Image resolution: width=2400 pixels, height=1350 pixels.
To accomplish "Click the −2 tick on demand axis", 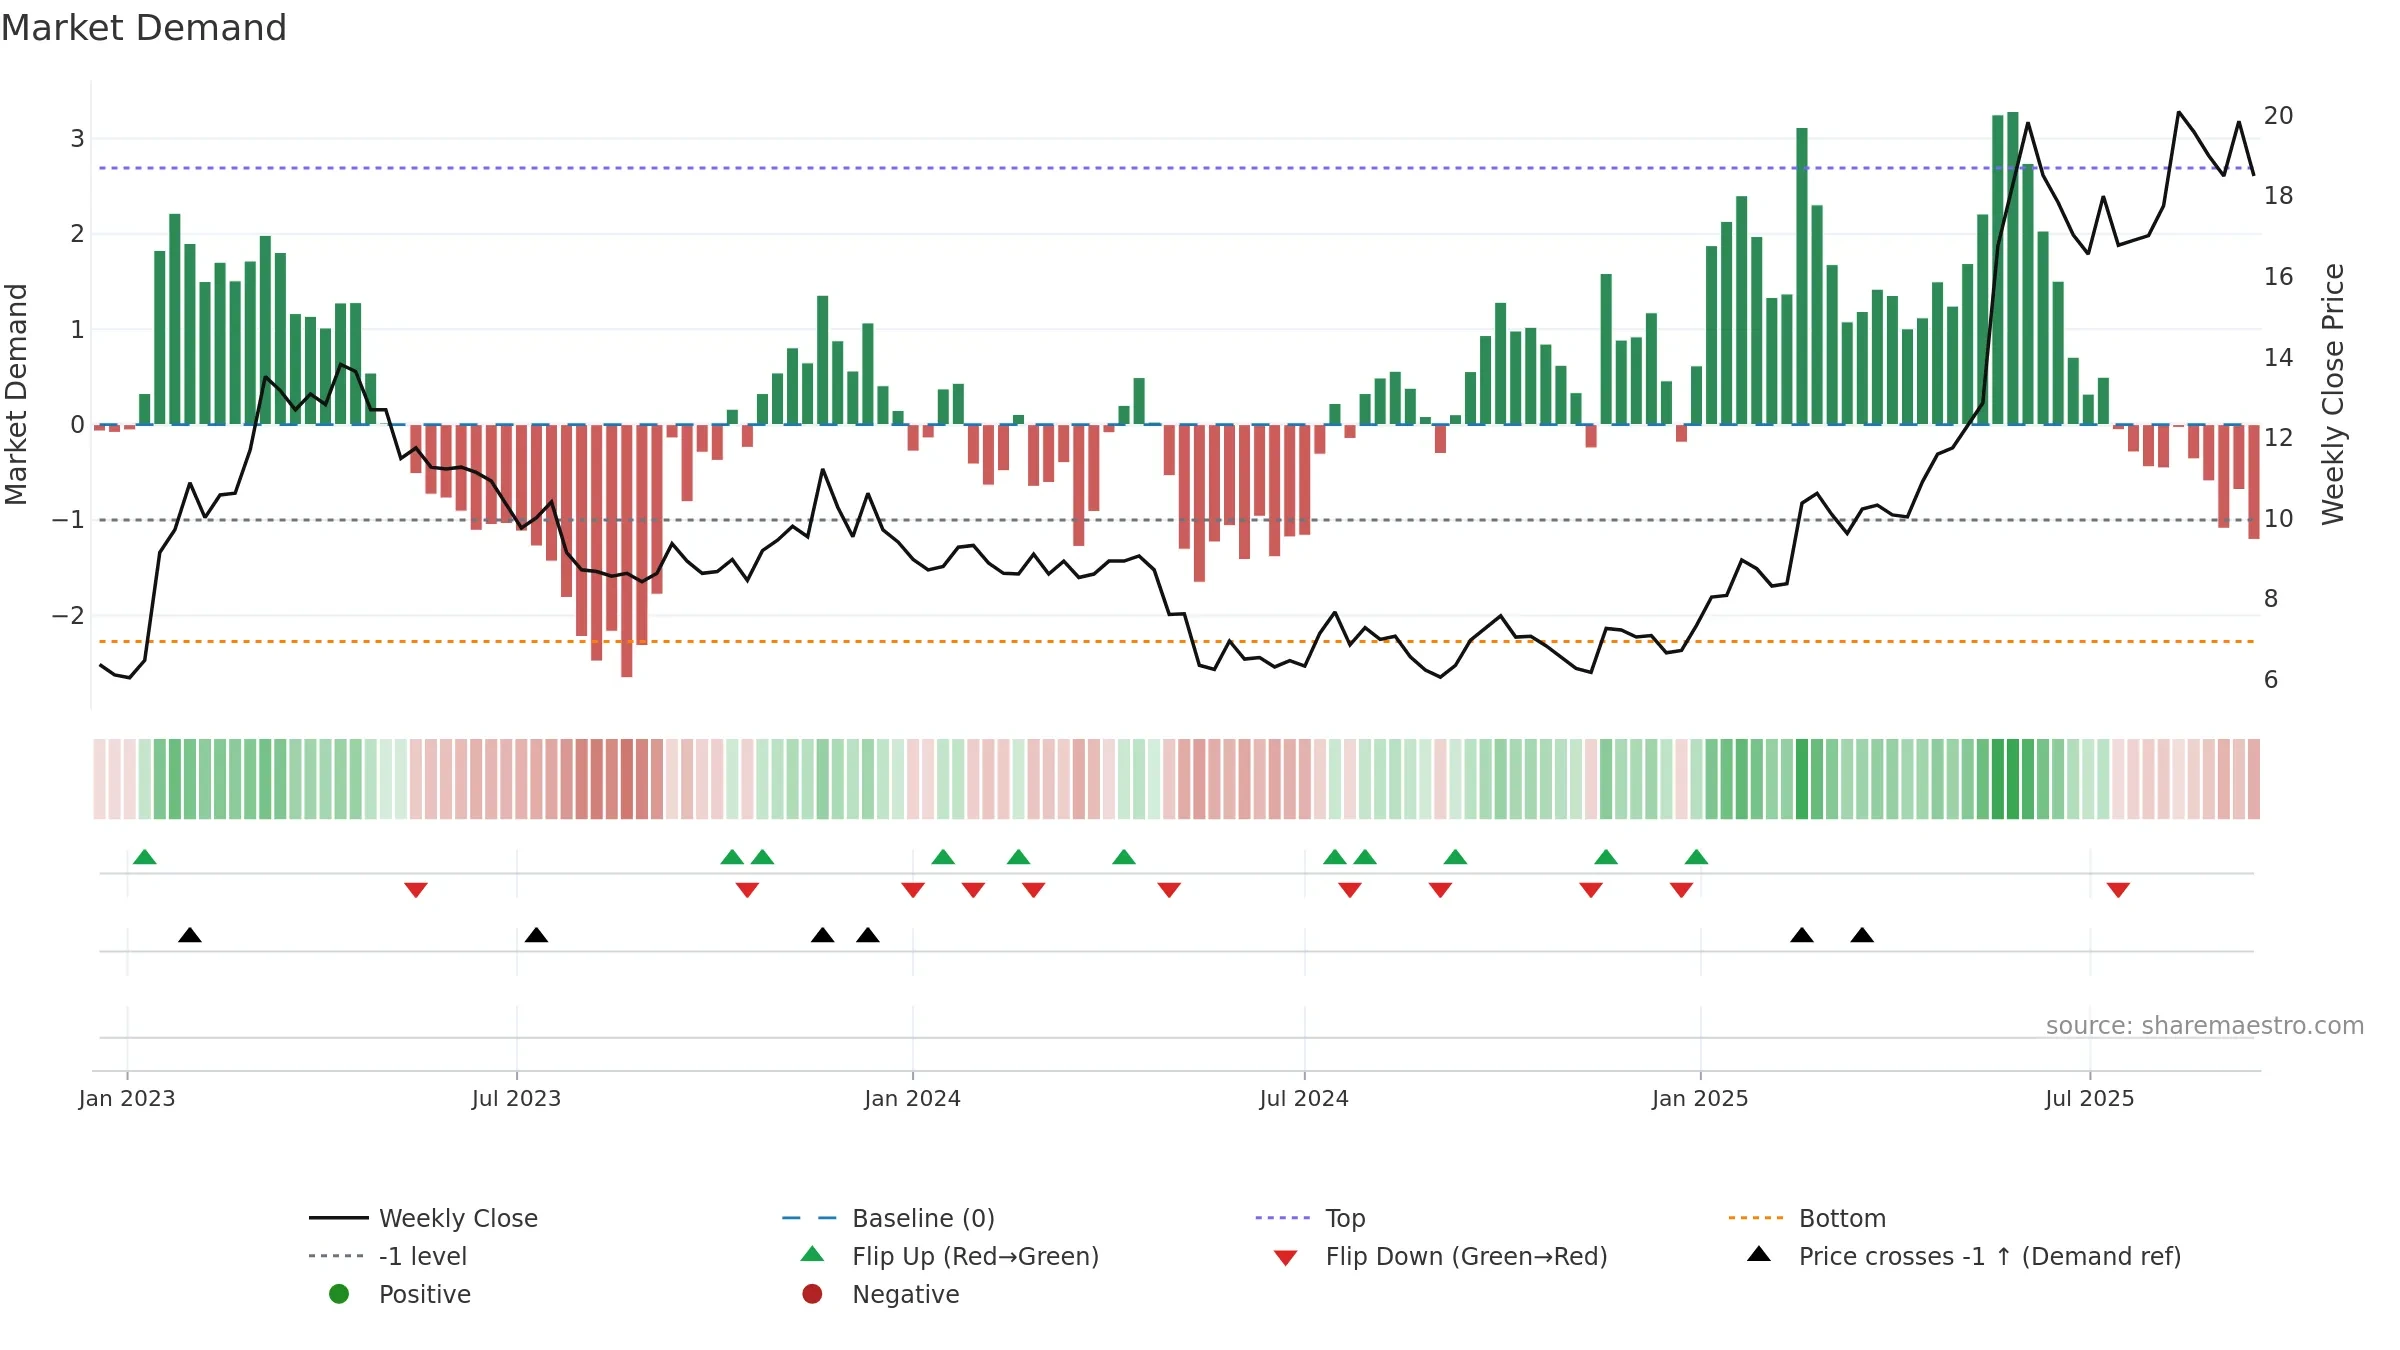I will tap(68, 616).
